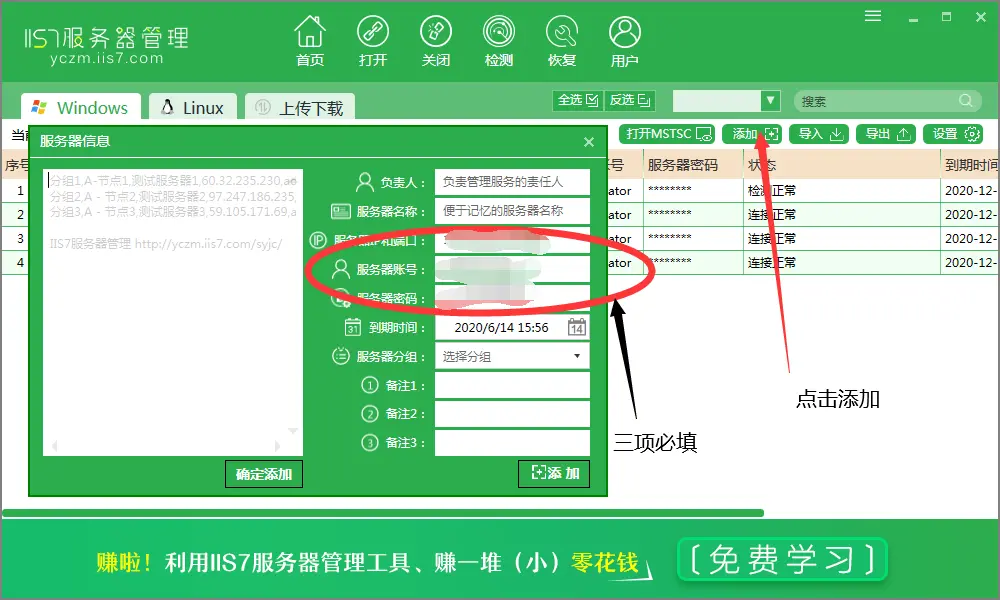Open the 上传下载 tab
The image size is (1000, 600).
tap(300, 107)
